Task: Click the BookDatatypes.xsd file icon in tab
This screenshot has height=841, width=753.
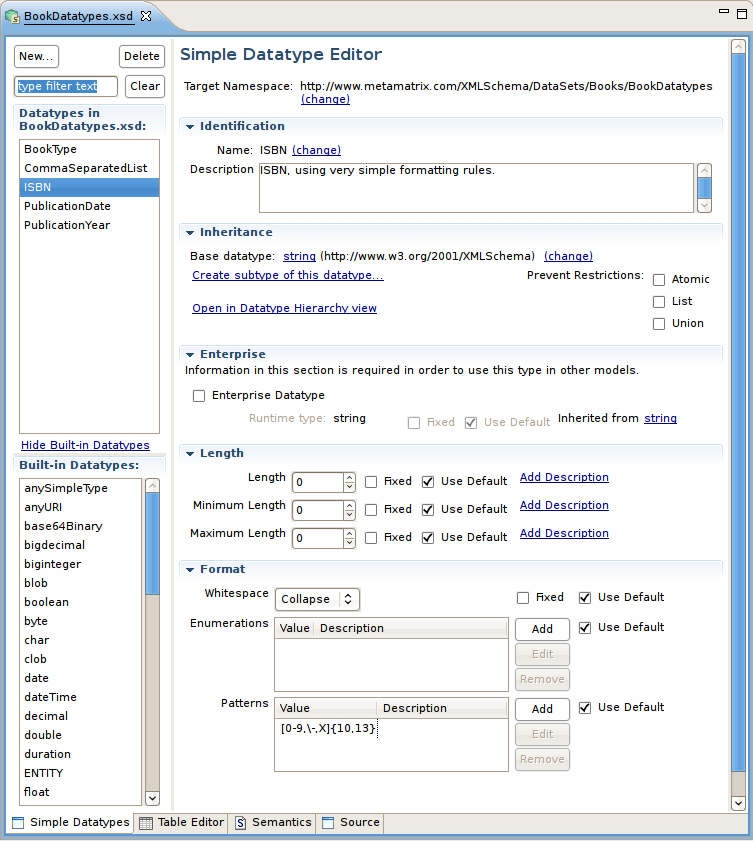Action: (12, 17)
